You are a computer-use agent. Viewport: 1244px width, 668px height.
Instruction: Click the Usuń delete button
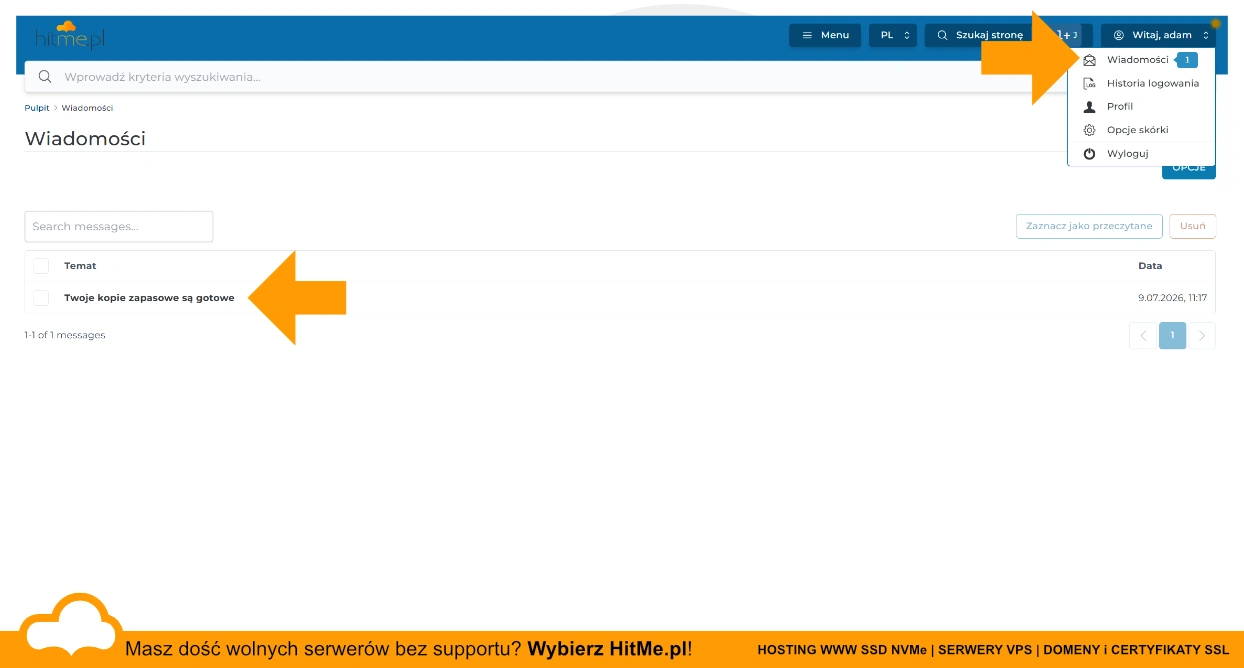point(1192,226)
